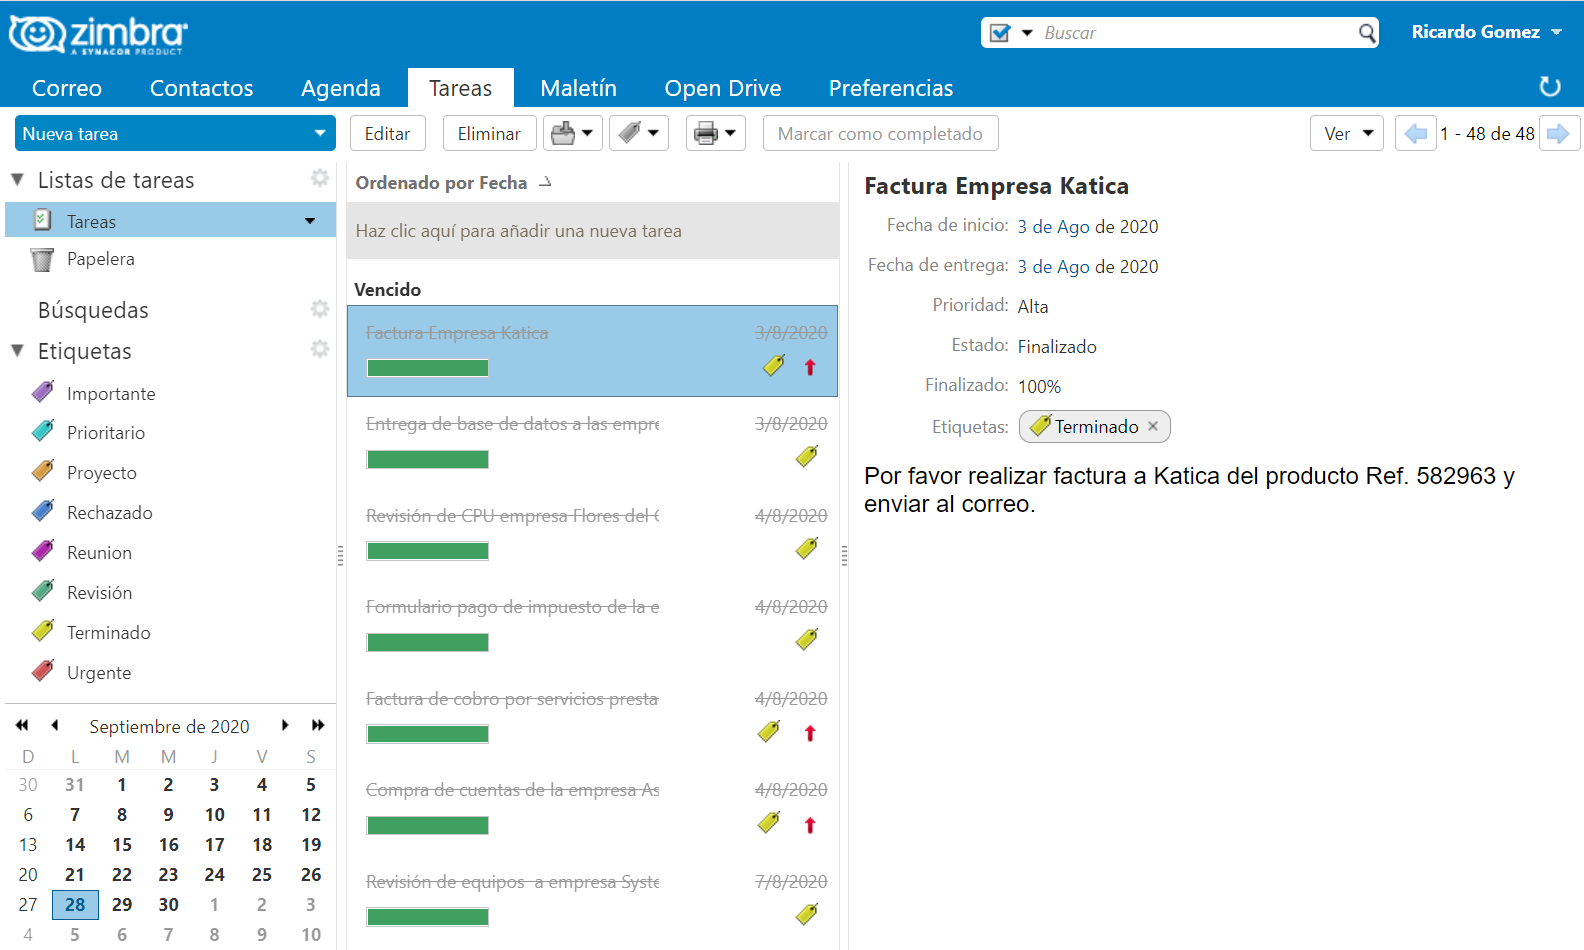Viewport: 1584px width, 950px height.
Task: Remove the Terminado tag from task
Action: tap(1153, 426)
